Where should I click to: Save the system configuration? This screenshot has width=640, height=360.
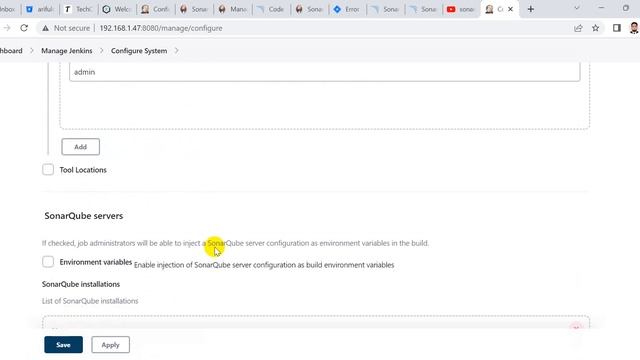63,345
